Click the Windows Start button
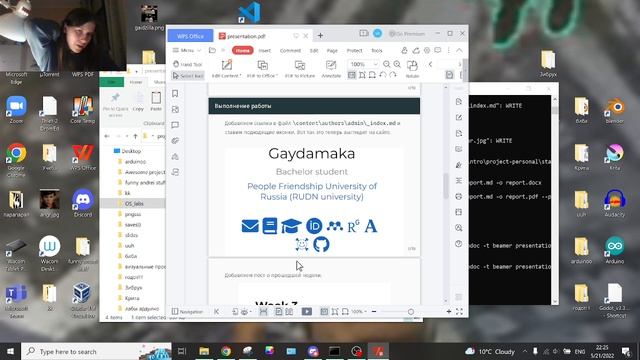The width and height of the screenshot is (640, 360). coord(10,351)
